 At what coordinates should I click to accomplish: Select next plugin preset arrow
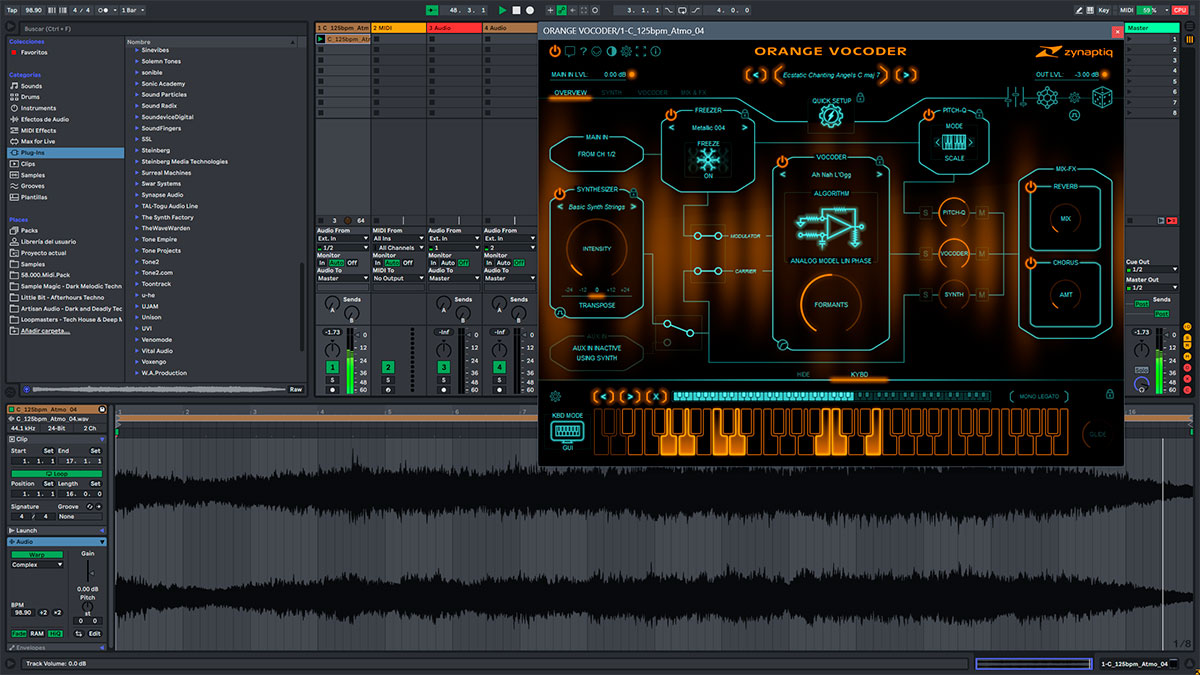tap(906, 74)
